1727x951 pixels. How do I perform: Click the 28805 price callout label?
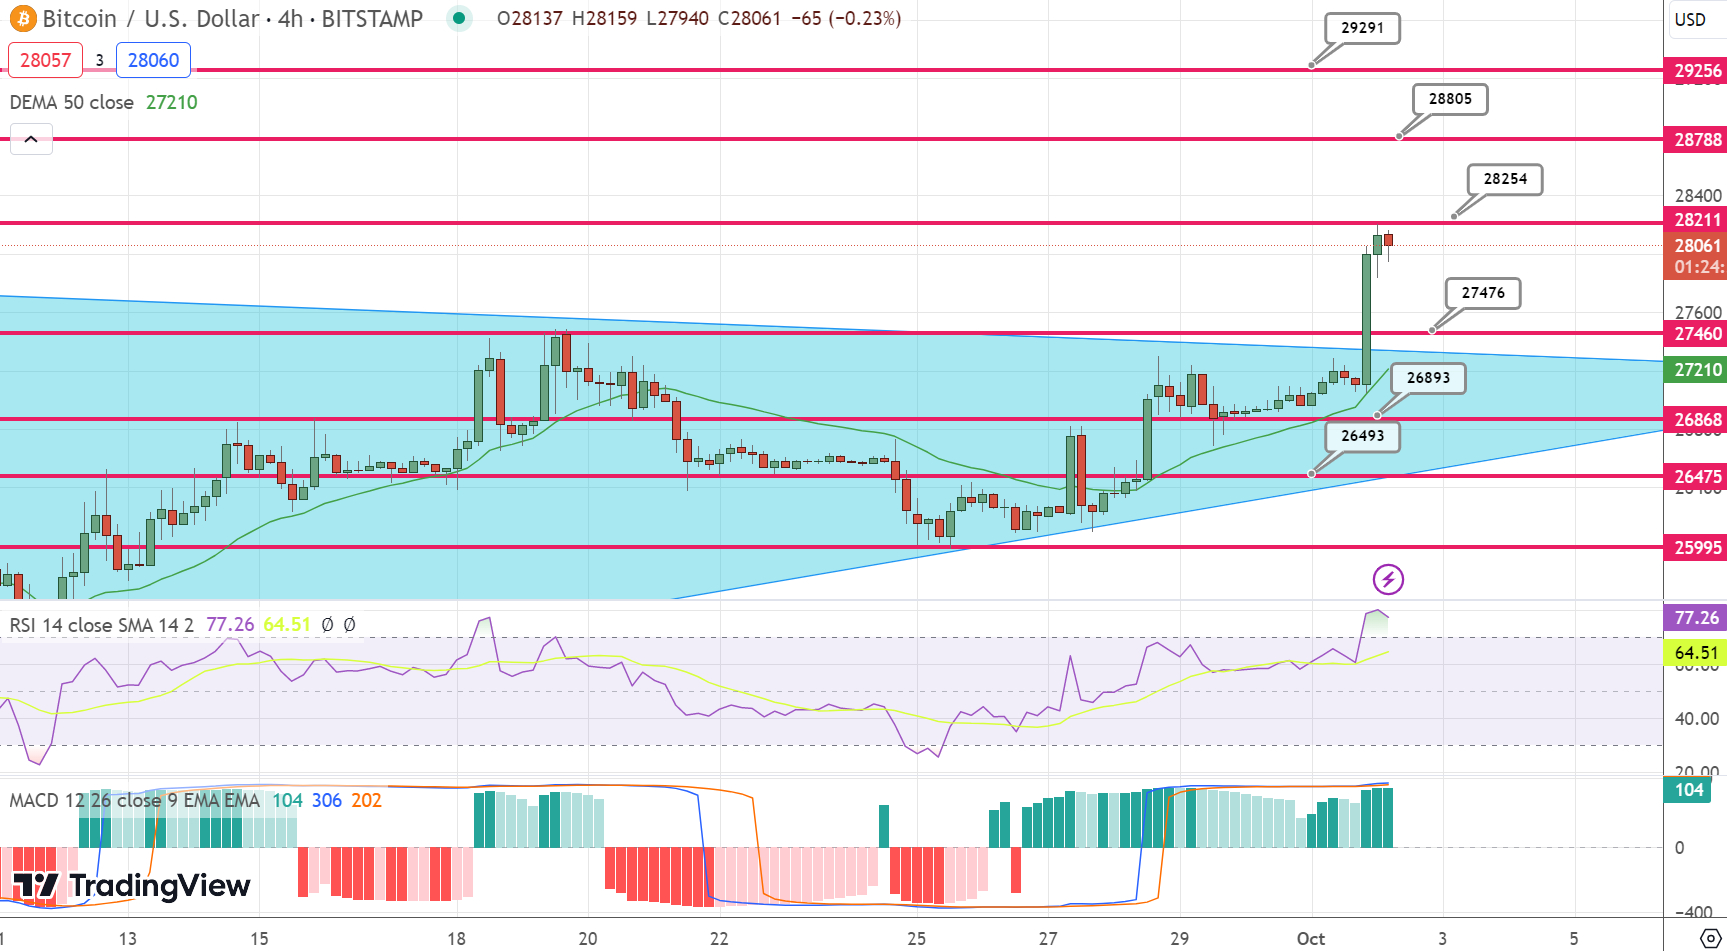pyautogui.click(x=1450, y=99)
